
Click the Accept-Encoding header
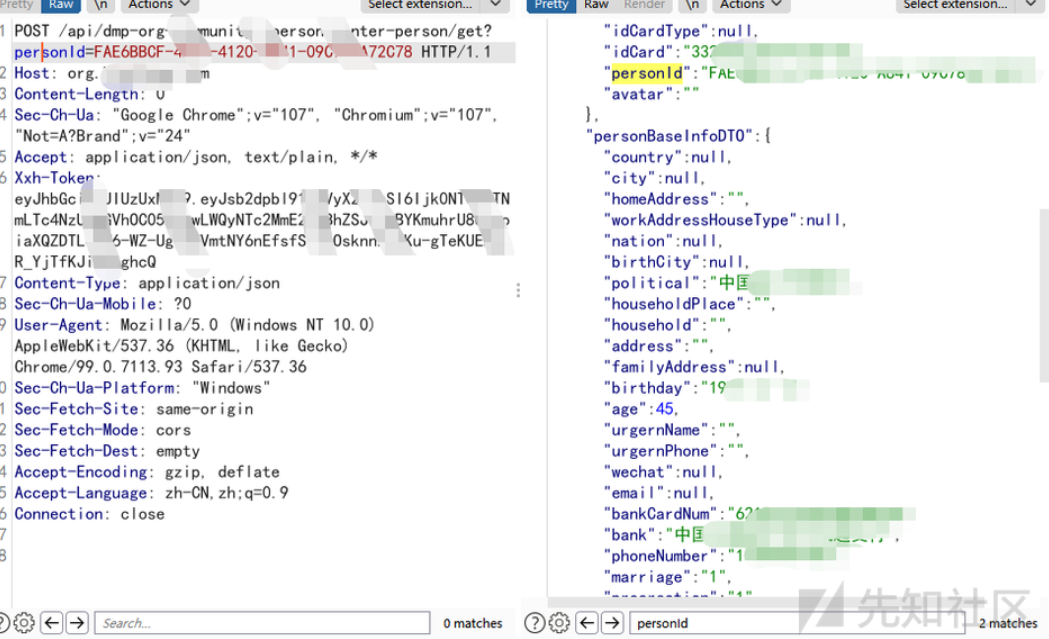(x=147, y=472)
